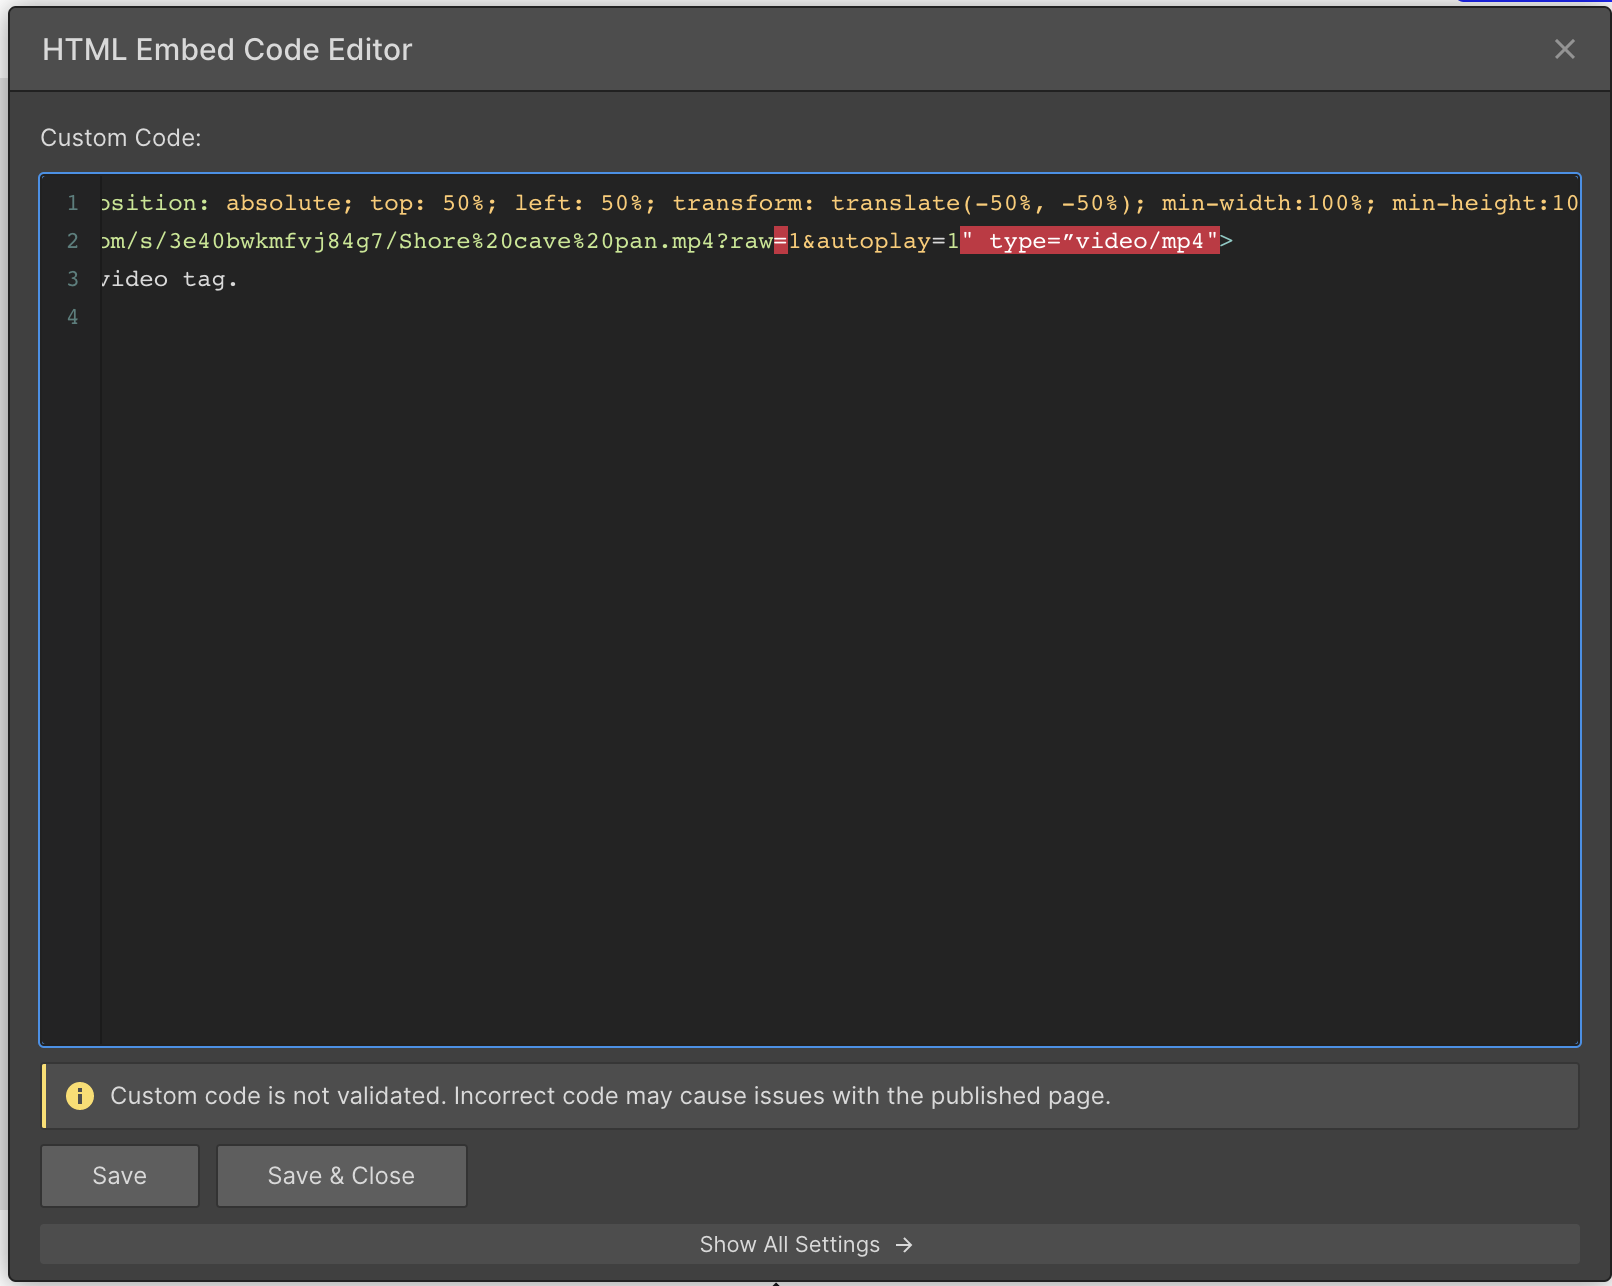The width and height of the screenshot is (1612, 1286).
Task: Click the highlighted type="video/mp4" code
Action: tap(1090, 241)
